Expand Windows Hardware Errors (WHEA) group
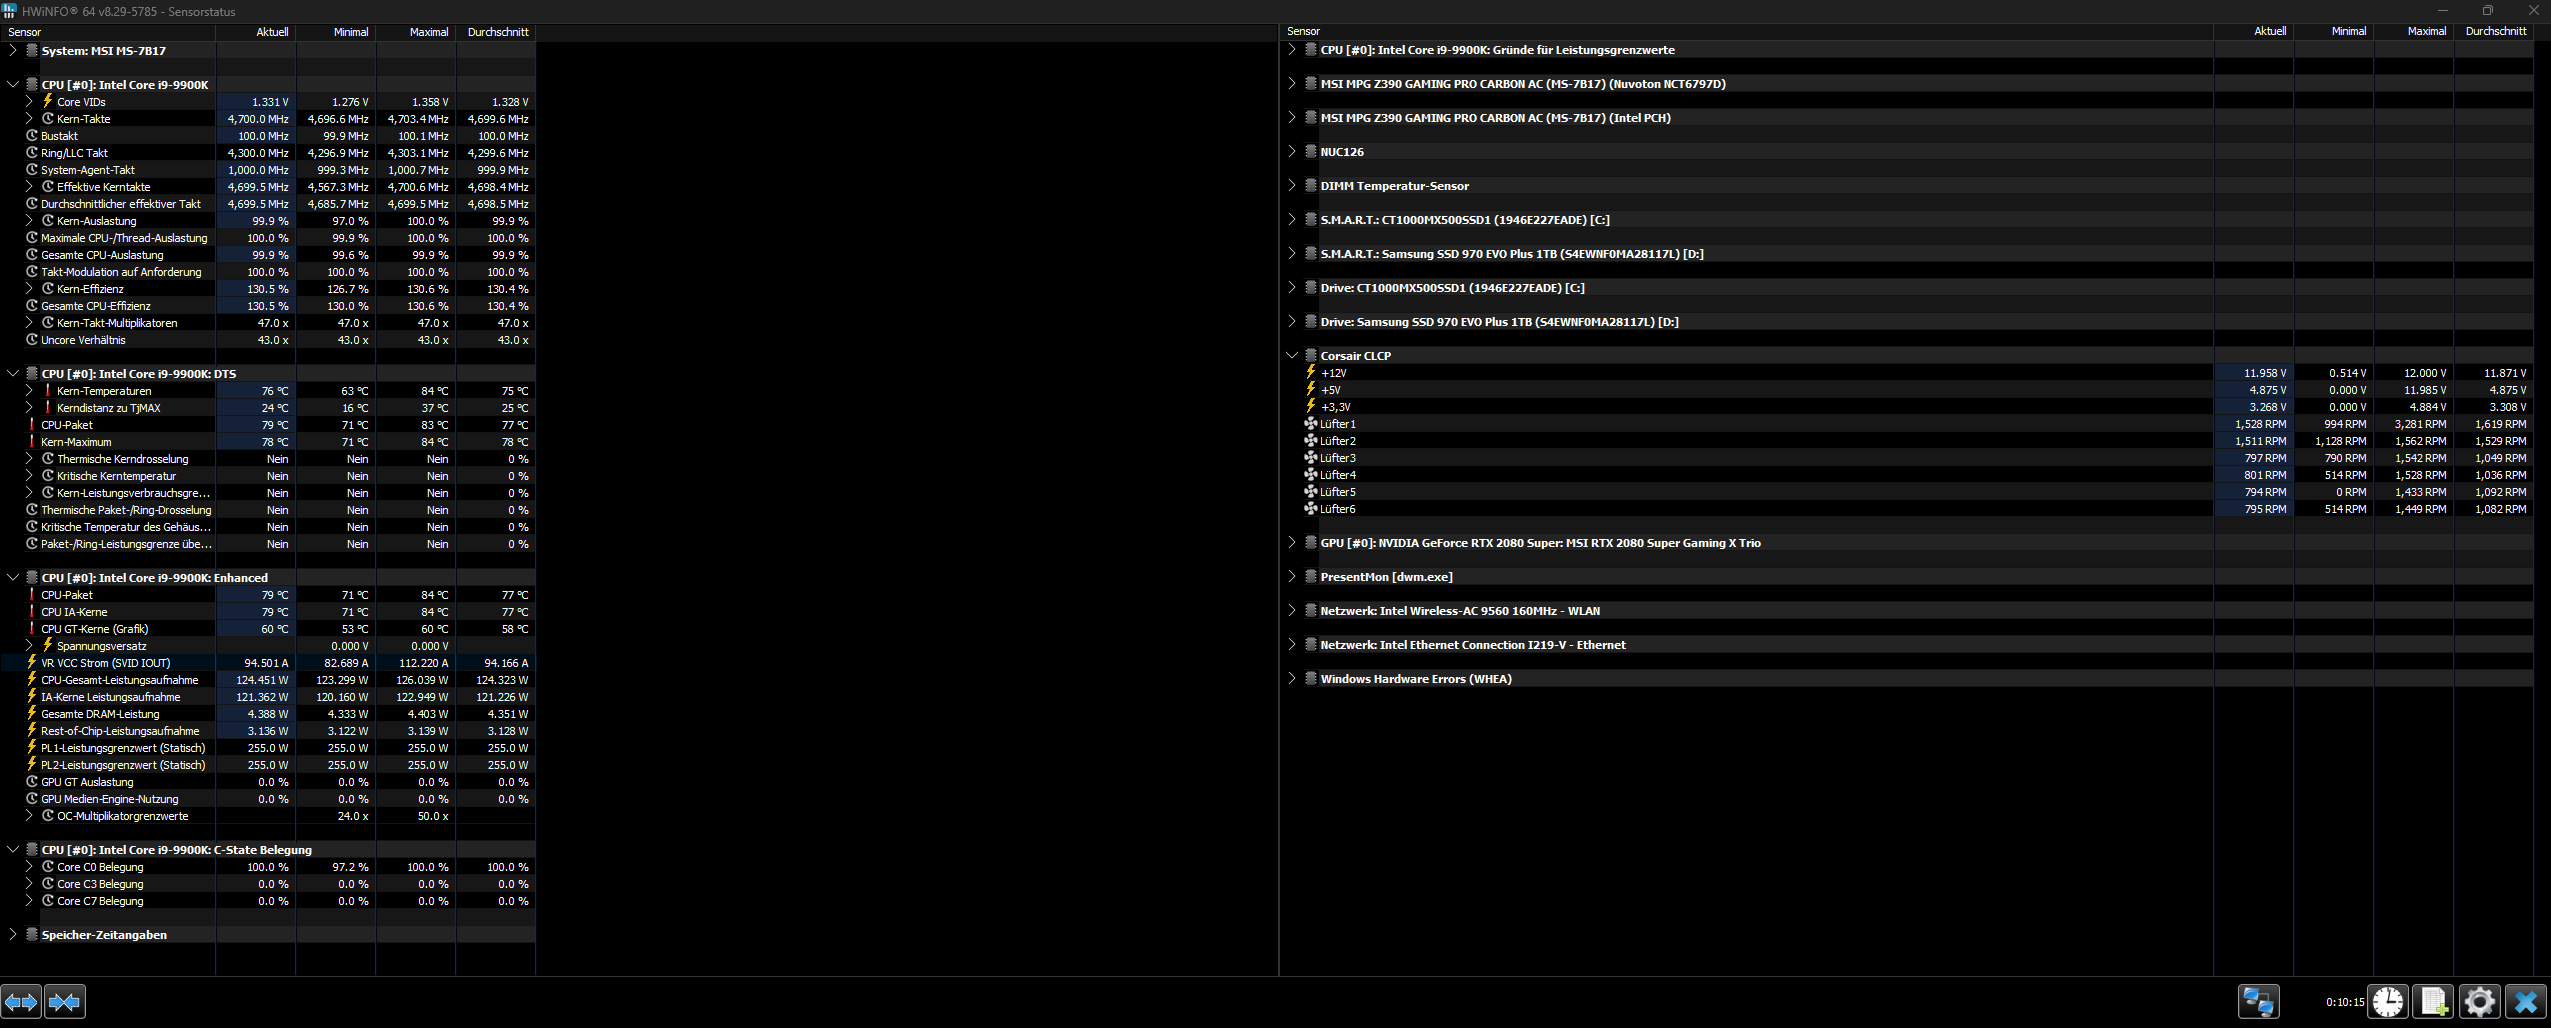The height and width of the screenshot is (1028, 2551). pyautogui.click(x=1292, y=678)
